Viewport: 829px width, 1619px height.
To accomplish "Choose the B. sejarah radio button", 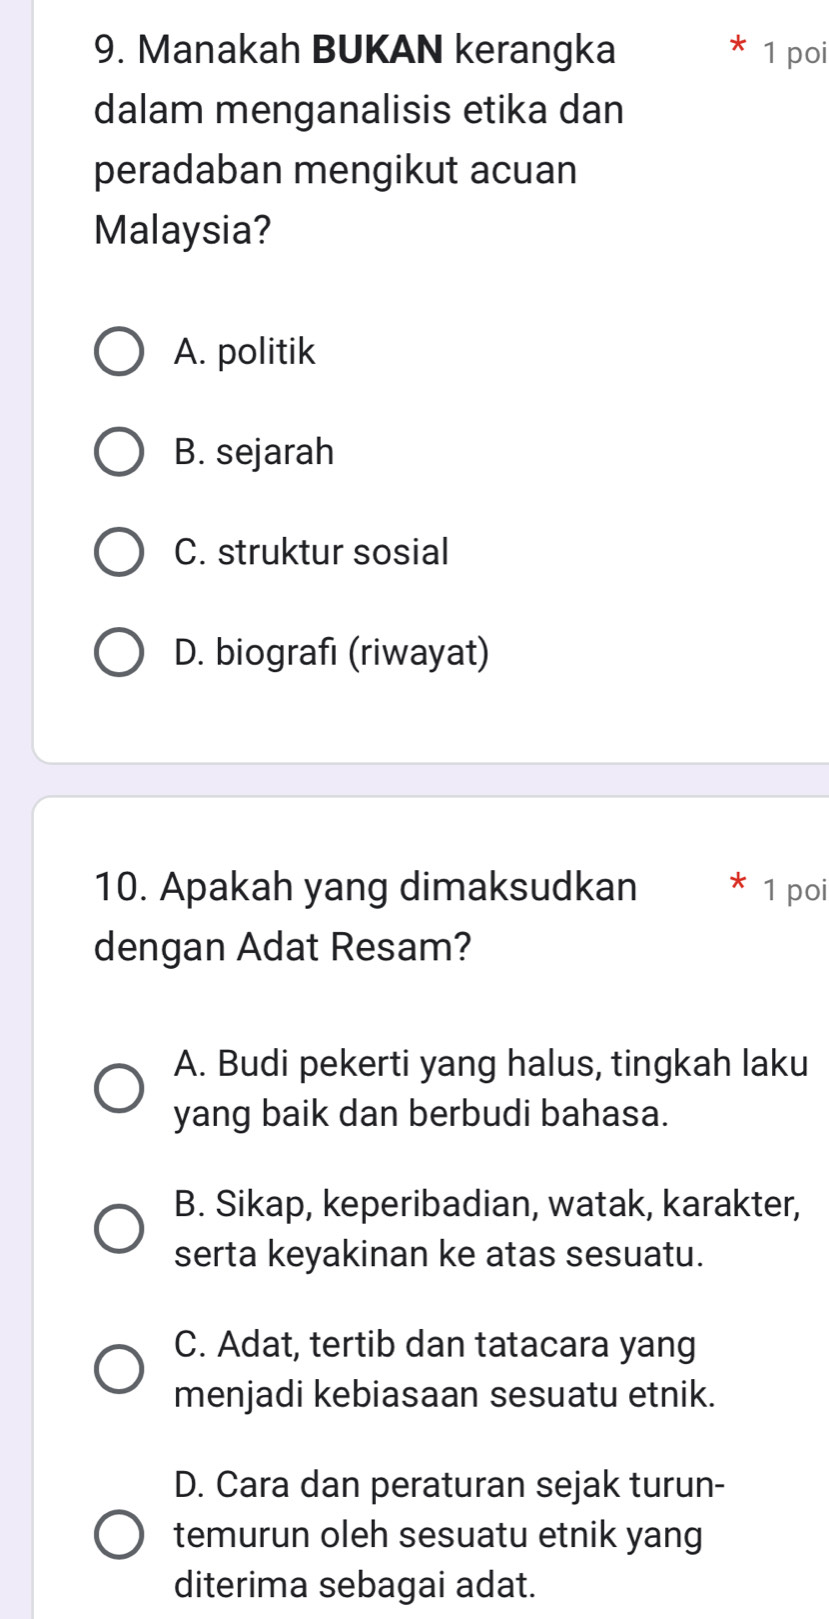I will coord(119,452).
